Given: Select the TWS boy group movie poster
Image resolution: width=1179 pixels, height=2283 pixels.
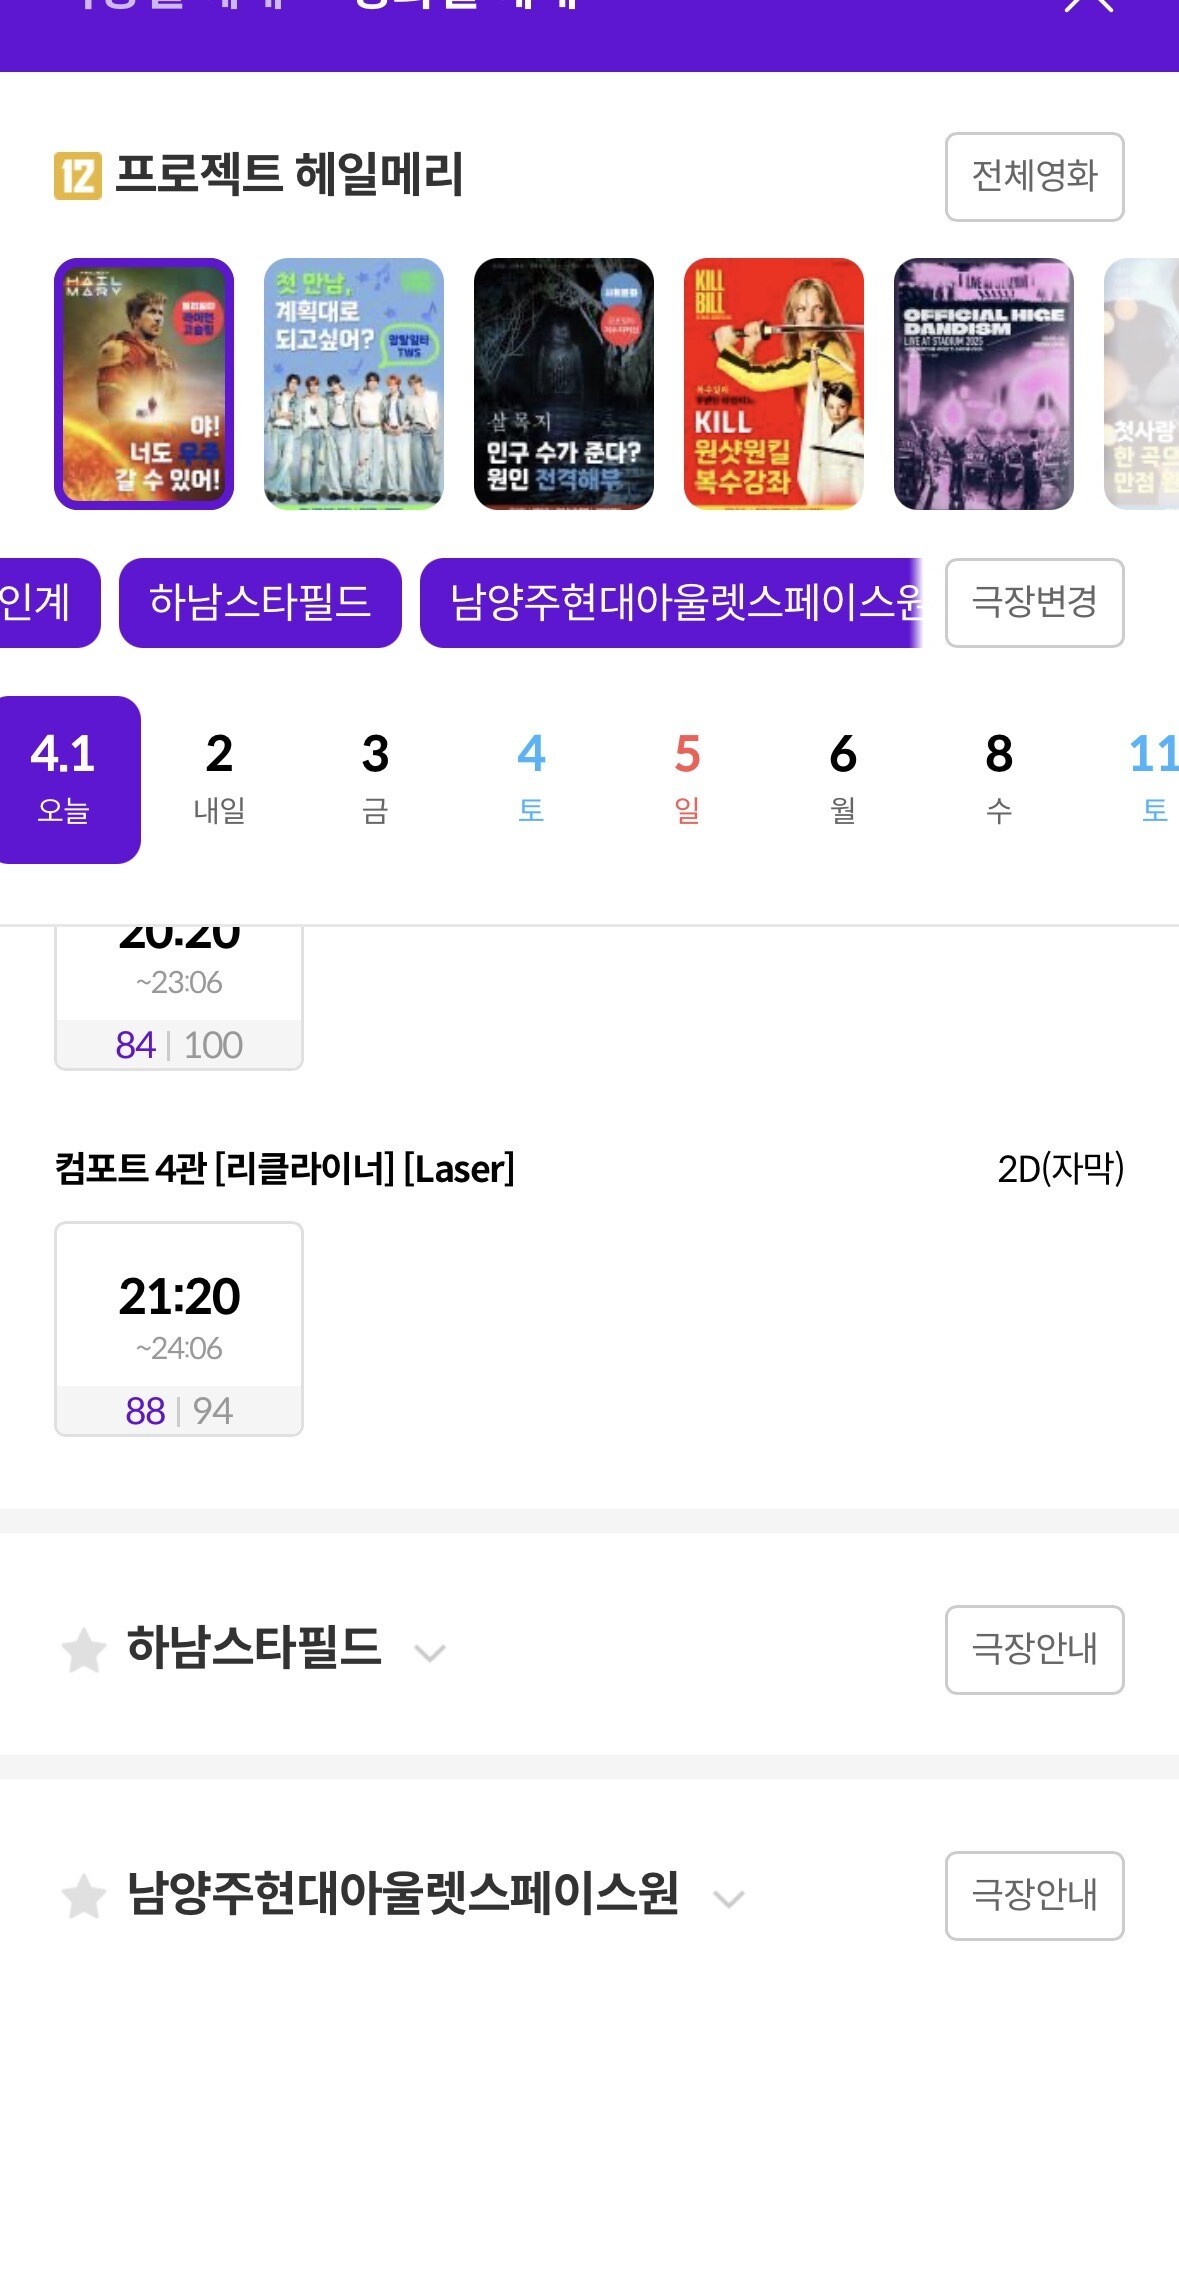Looking at the screenshot, I should tap(354, 384).
